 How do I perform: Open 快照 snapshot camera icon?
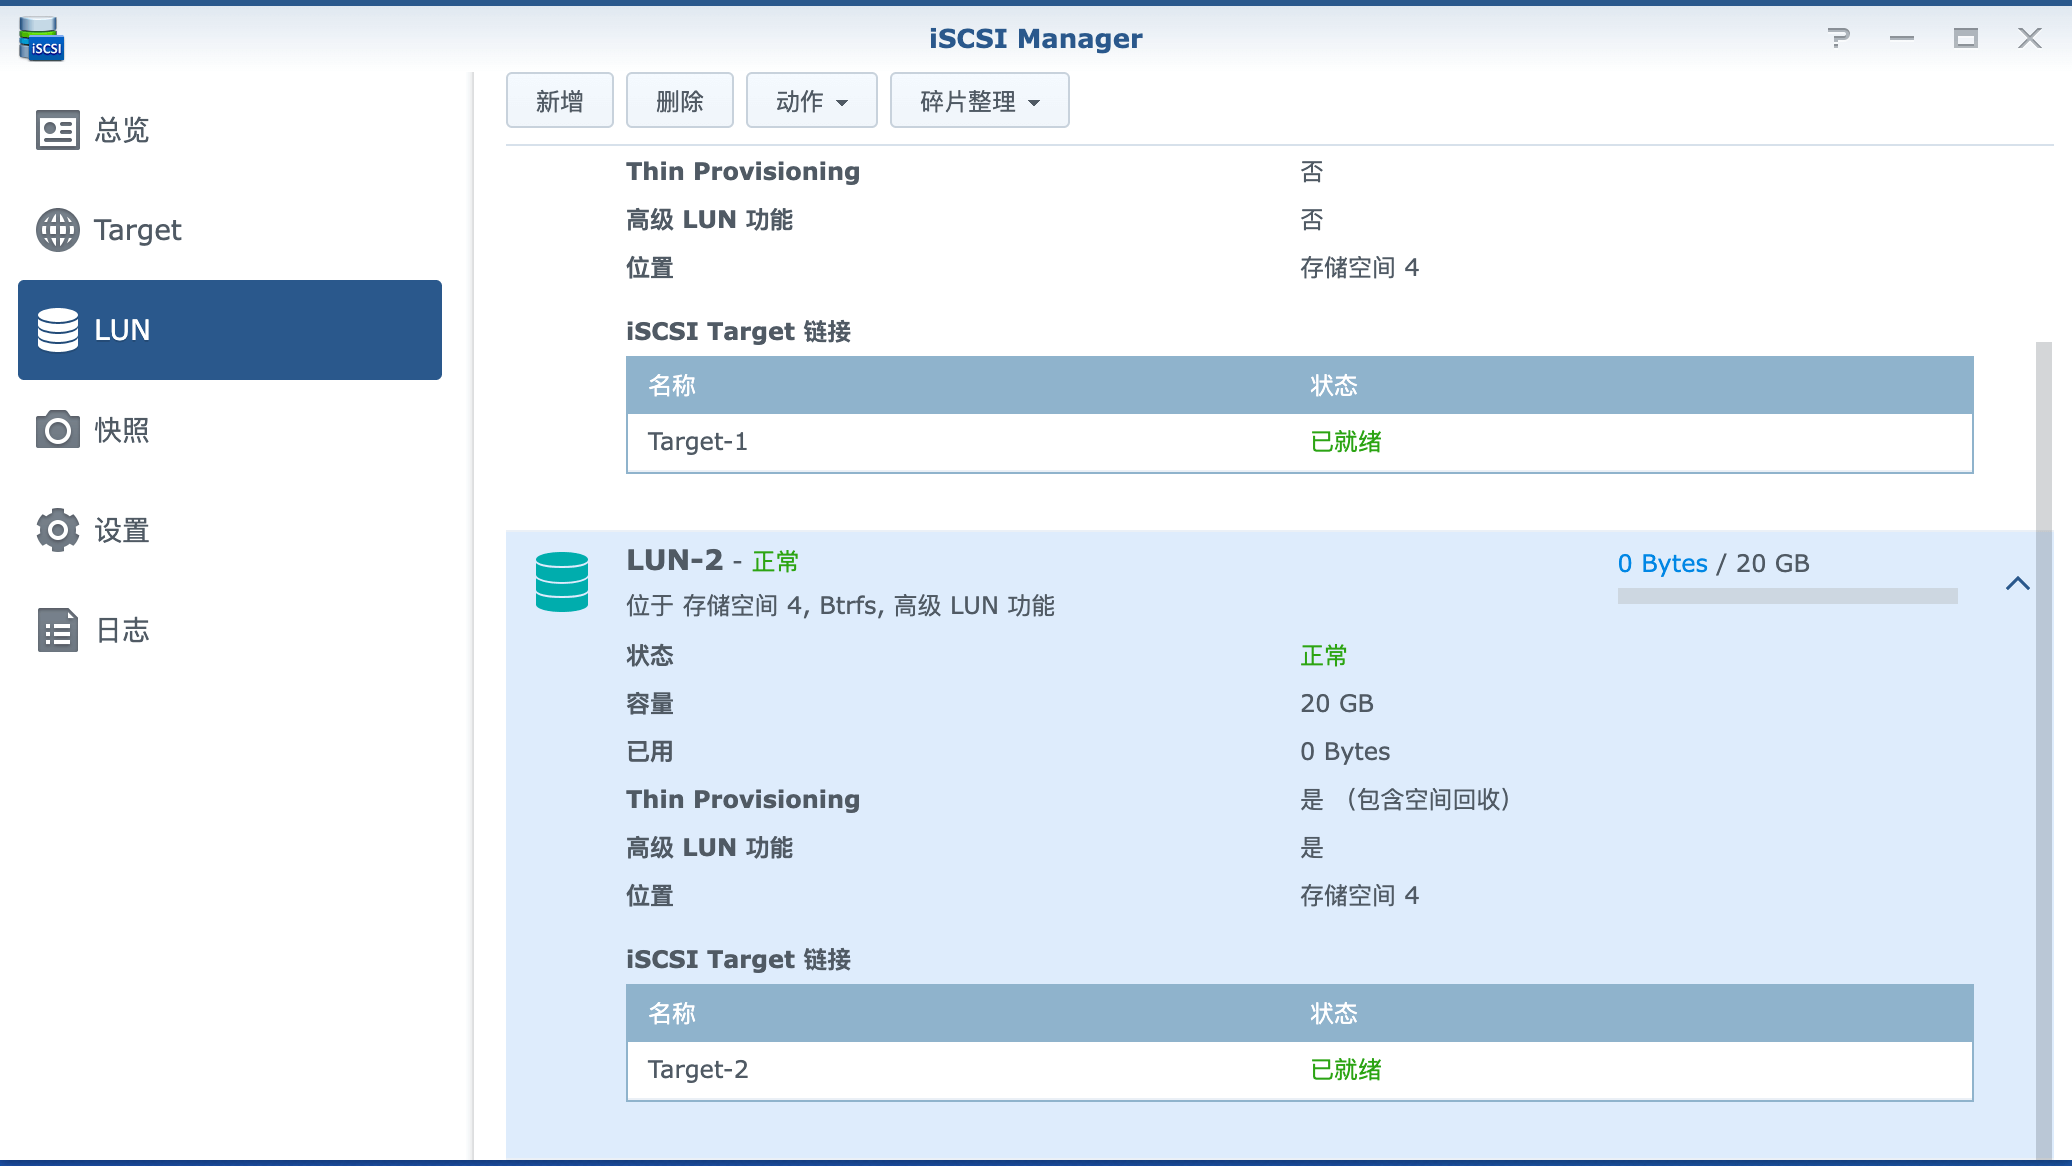point(57,430)
